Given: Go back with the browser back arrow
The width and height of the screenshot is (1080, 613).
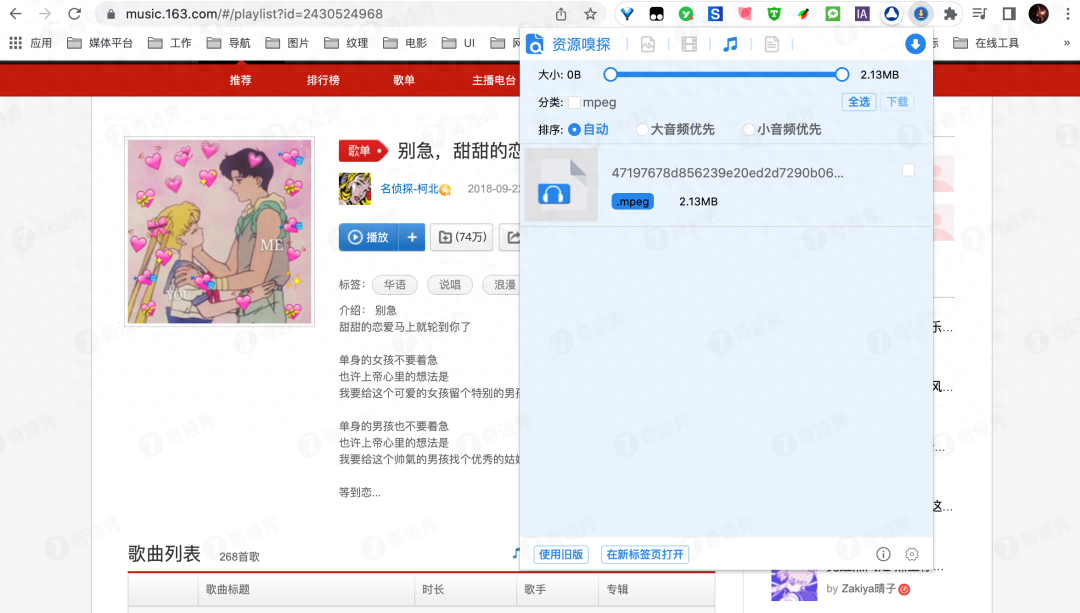Looking at the screenshot, I should (x=15, y=14).
